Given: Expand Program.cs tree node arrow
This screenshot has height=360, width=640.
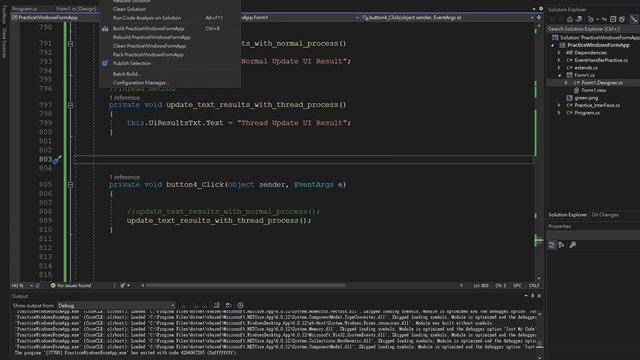Looking at the screenshot, I should 559,113.
